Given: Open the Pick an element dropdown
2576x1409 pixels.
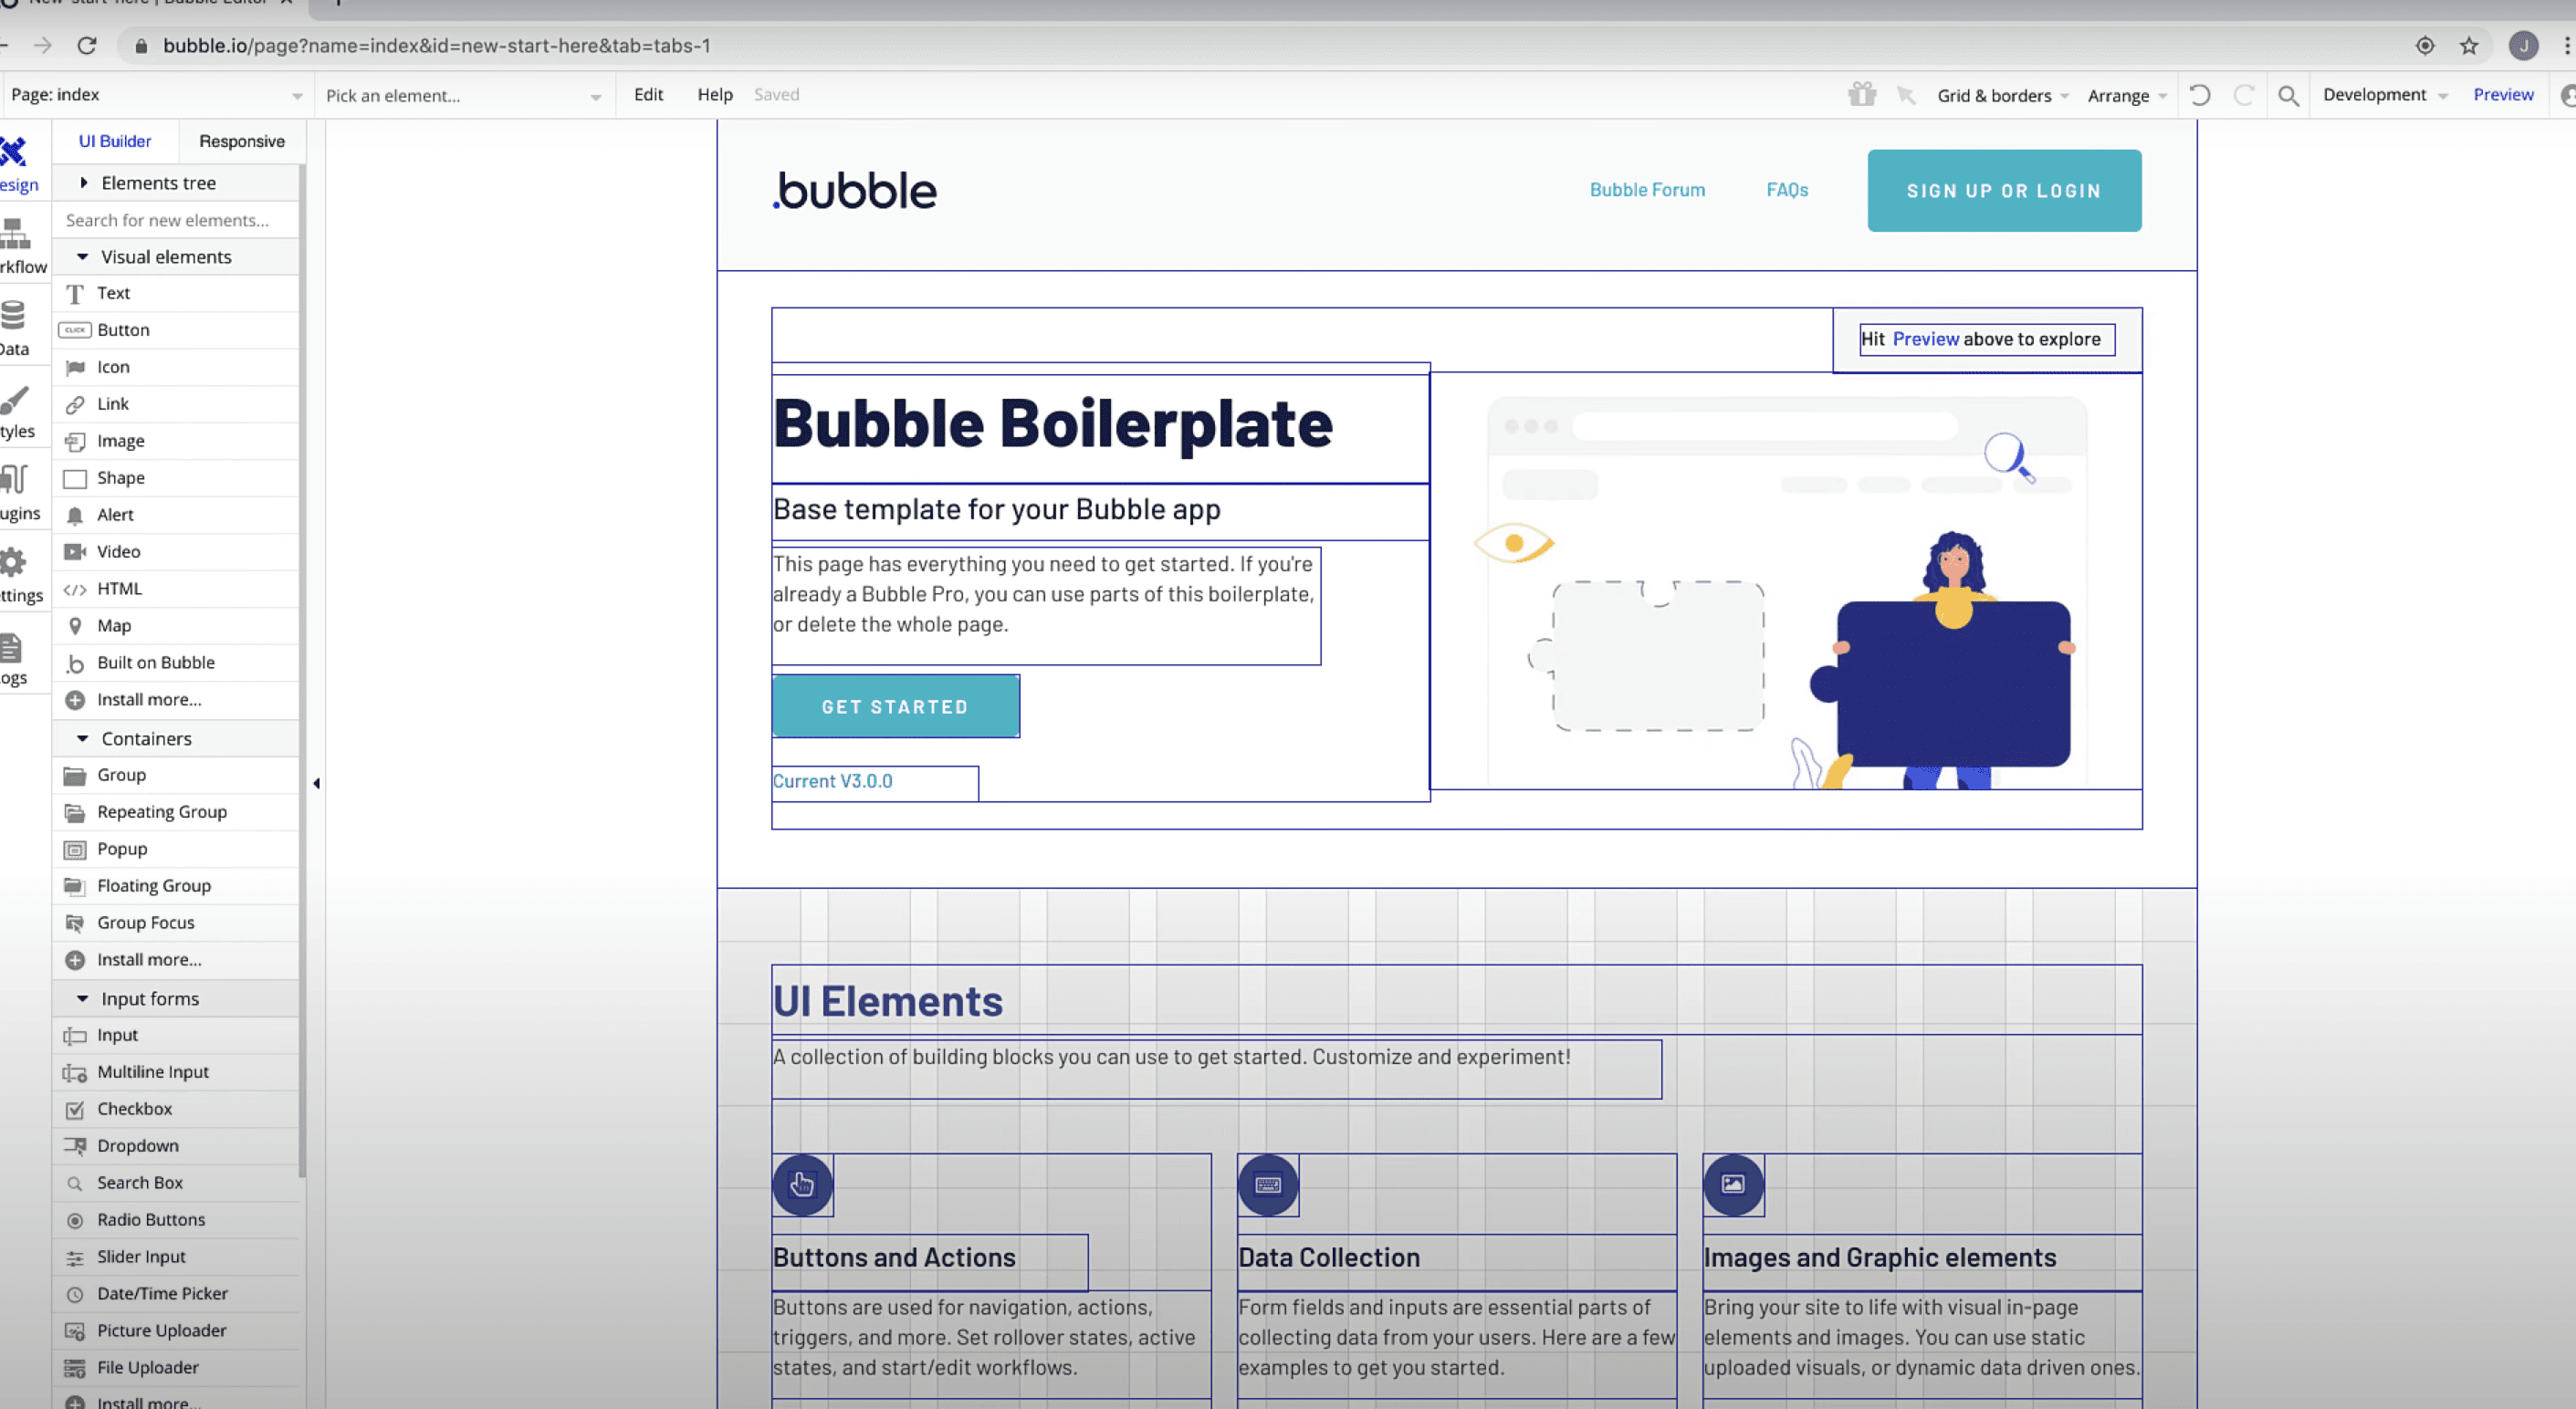Looking at the screenshot, I should [x=464, y=96].
